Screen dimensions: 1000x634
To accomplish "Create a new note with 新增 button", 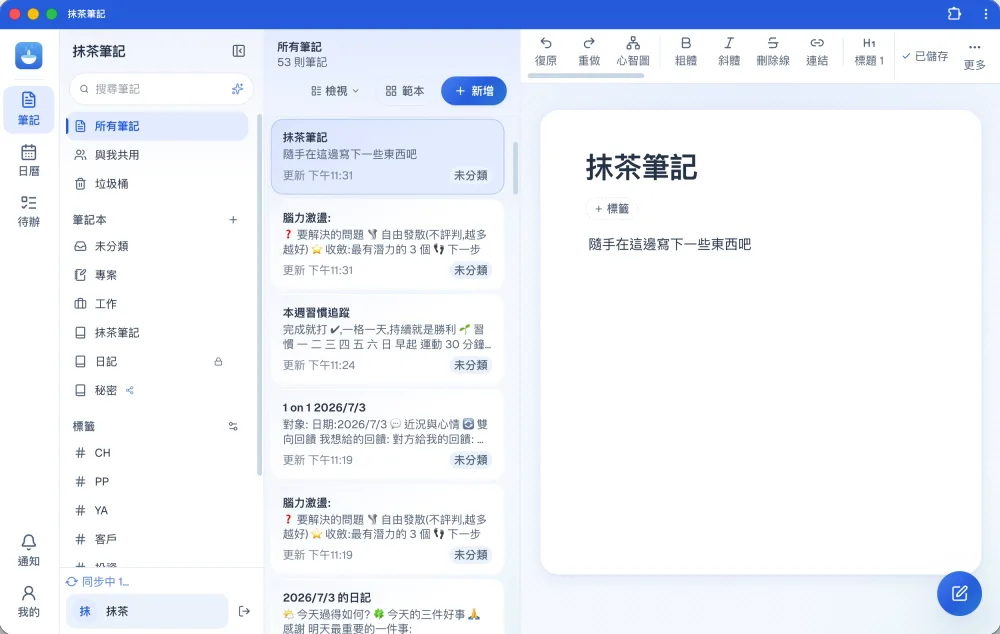I will (474, 91).
